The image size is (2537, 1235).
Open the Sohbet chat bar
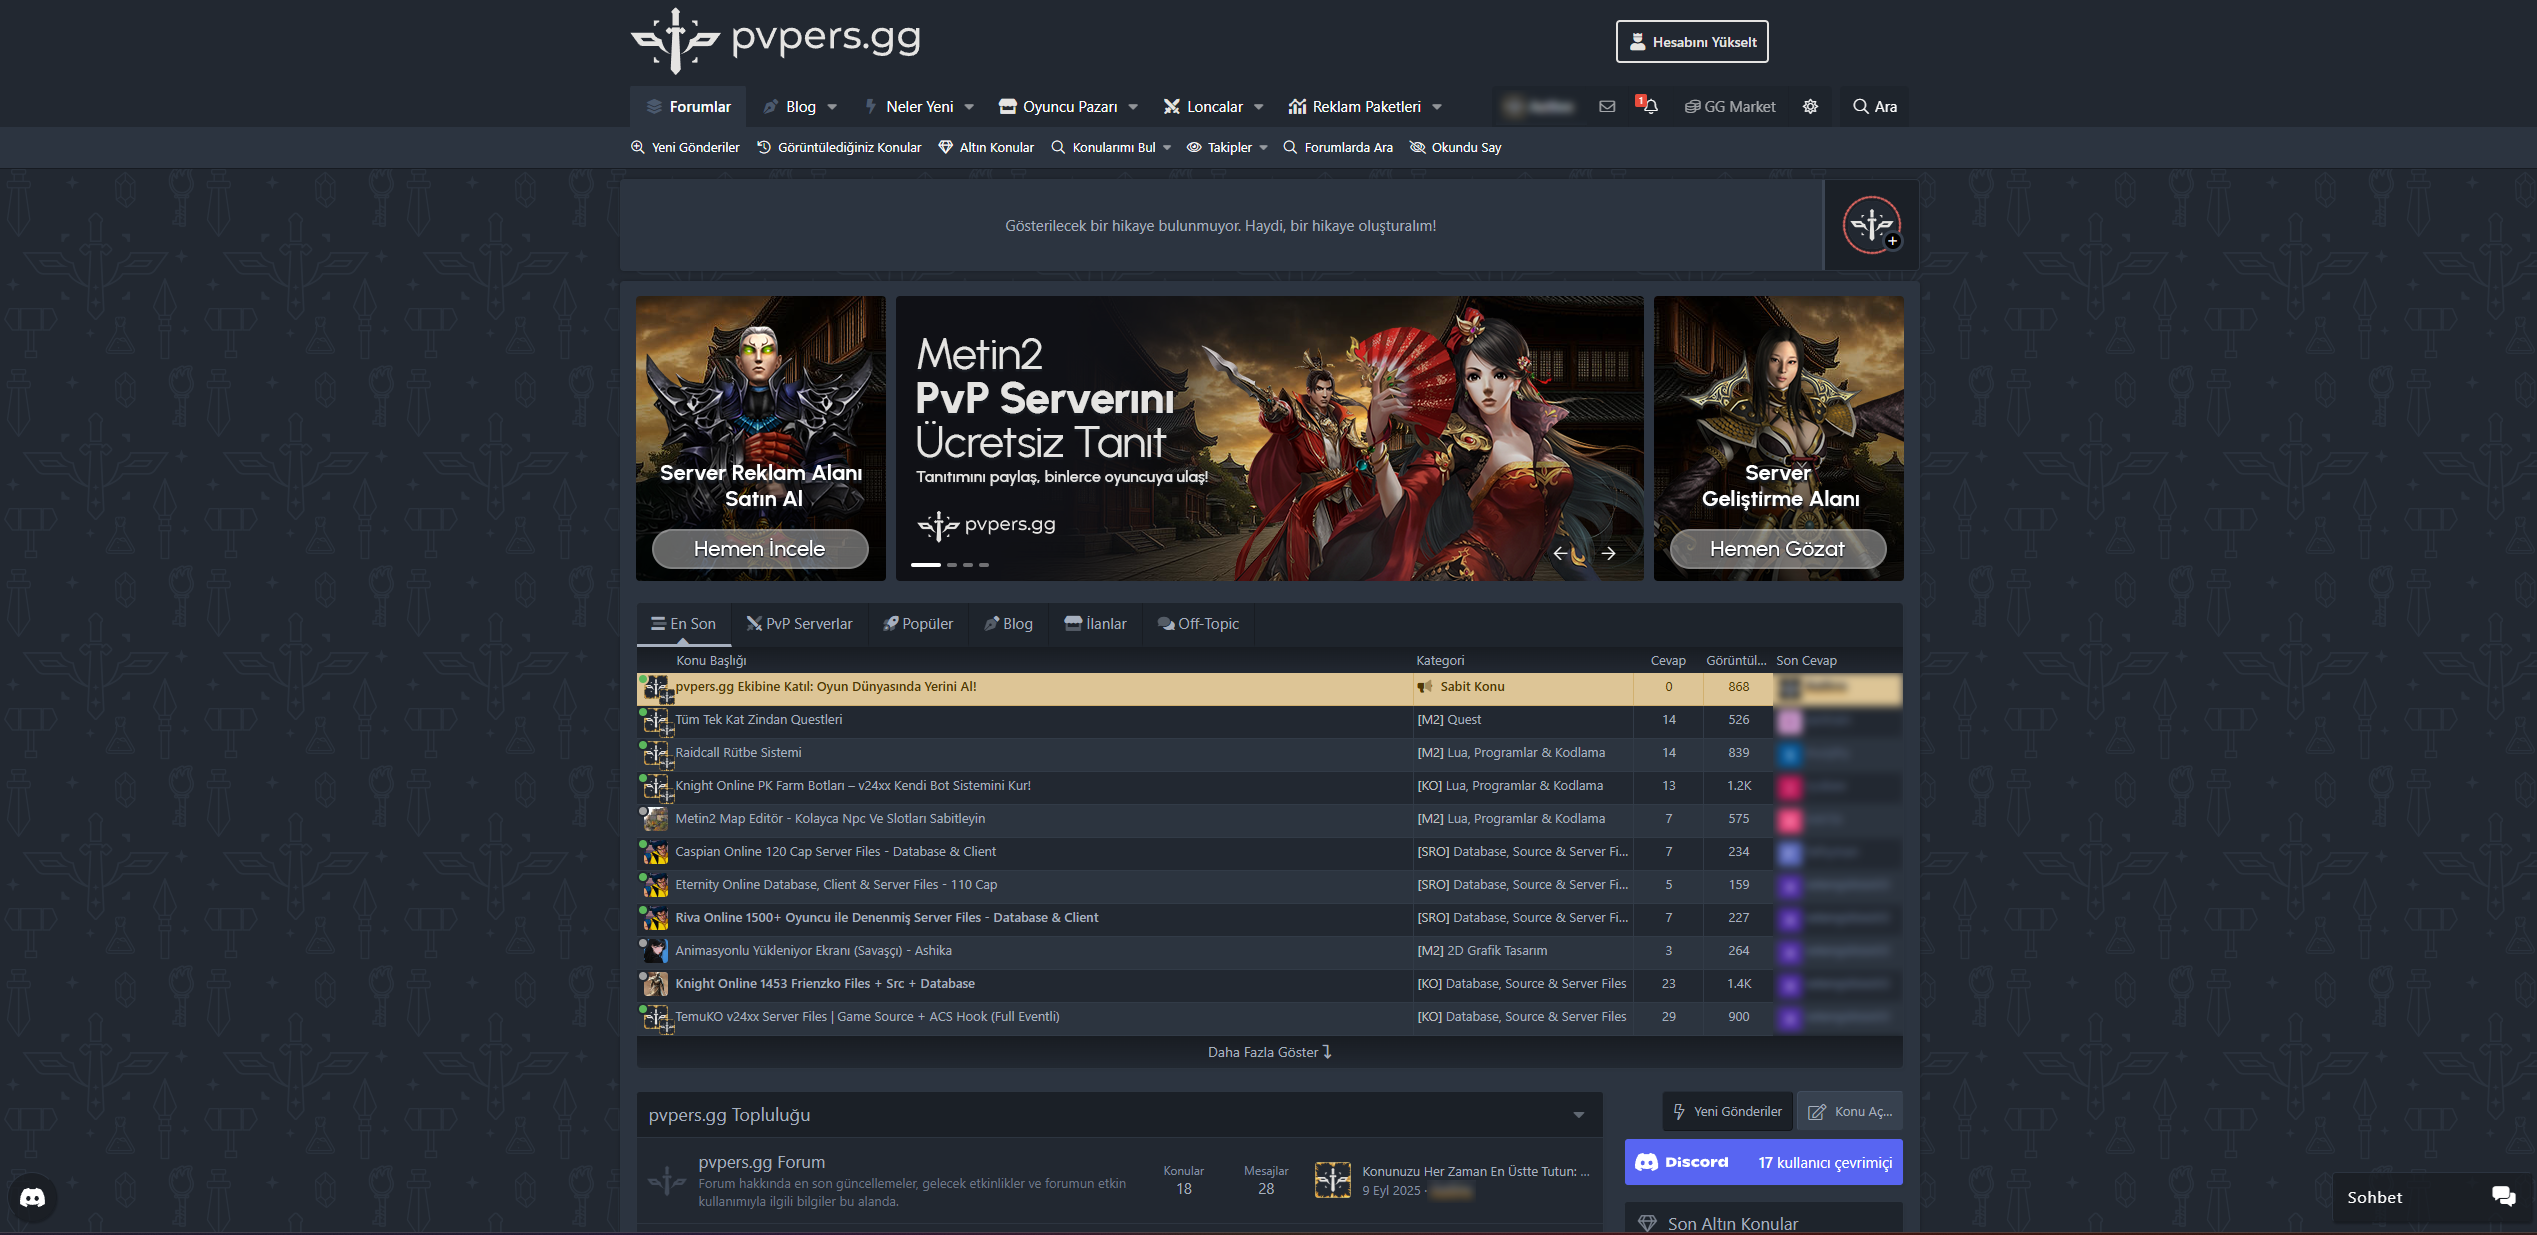pyautogui.click(x=2432, y=1198)
